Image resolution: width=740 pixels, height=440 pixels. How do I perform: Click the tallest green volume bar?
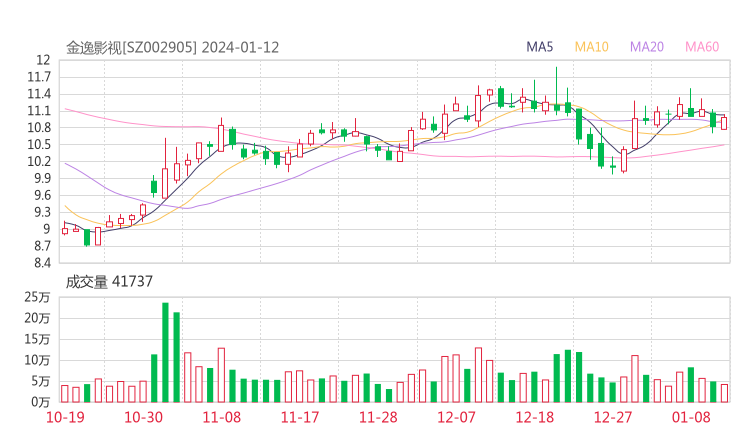(165, 353)
